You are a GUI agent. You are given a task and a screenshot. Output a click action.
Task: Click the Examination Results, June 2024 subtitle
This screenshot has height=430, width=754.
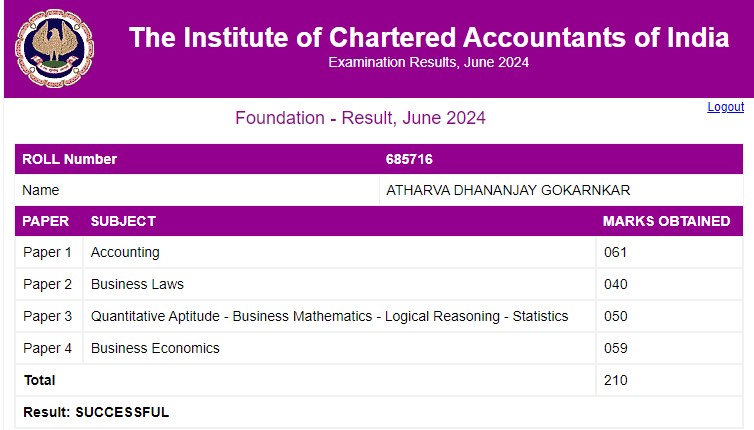[x=429, y=62]
